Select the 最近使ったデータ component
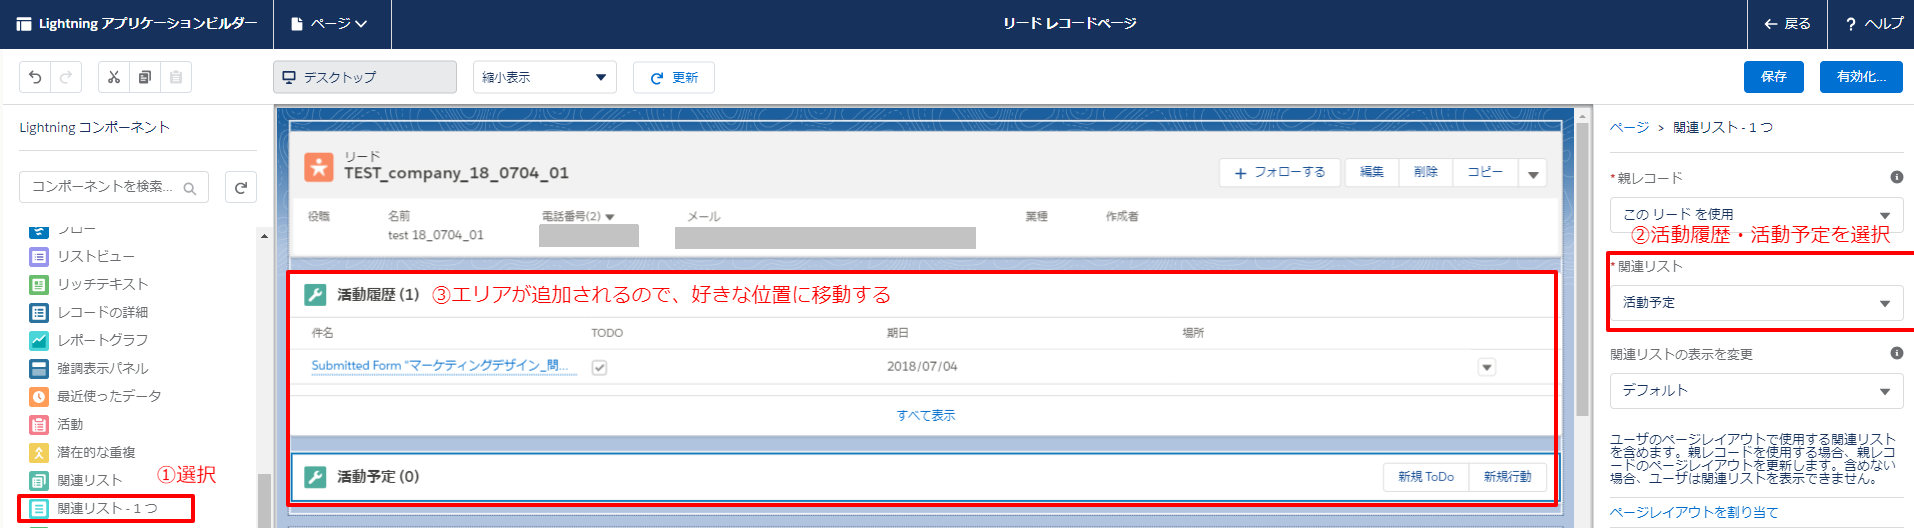Viewport: 1914px width, 528px height. coord(108,396)
